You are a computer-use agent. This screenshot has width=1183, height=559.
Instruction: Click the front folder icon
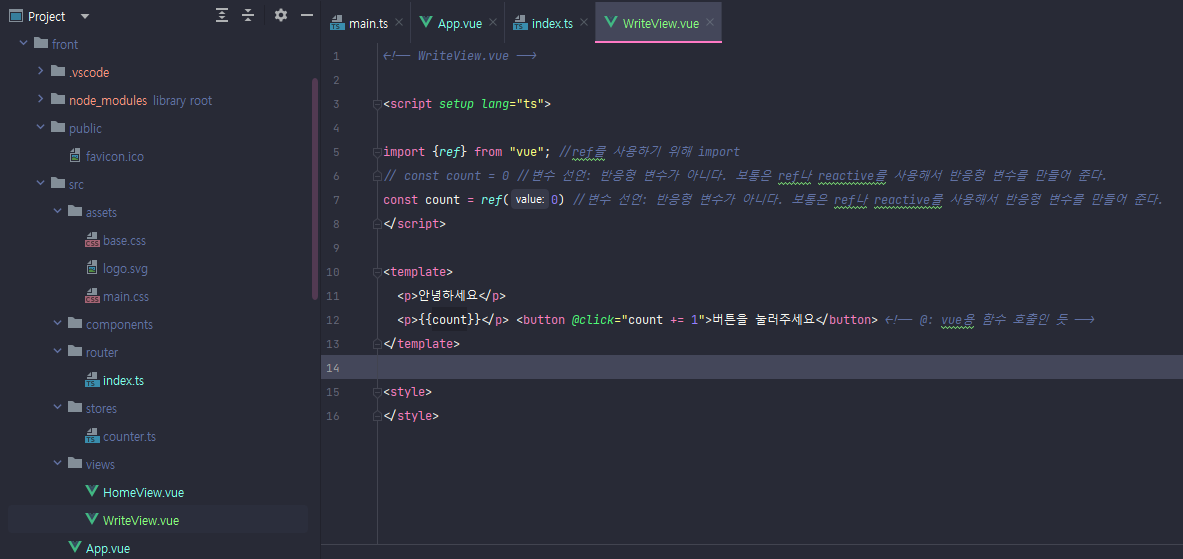coord(41,44)
